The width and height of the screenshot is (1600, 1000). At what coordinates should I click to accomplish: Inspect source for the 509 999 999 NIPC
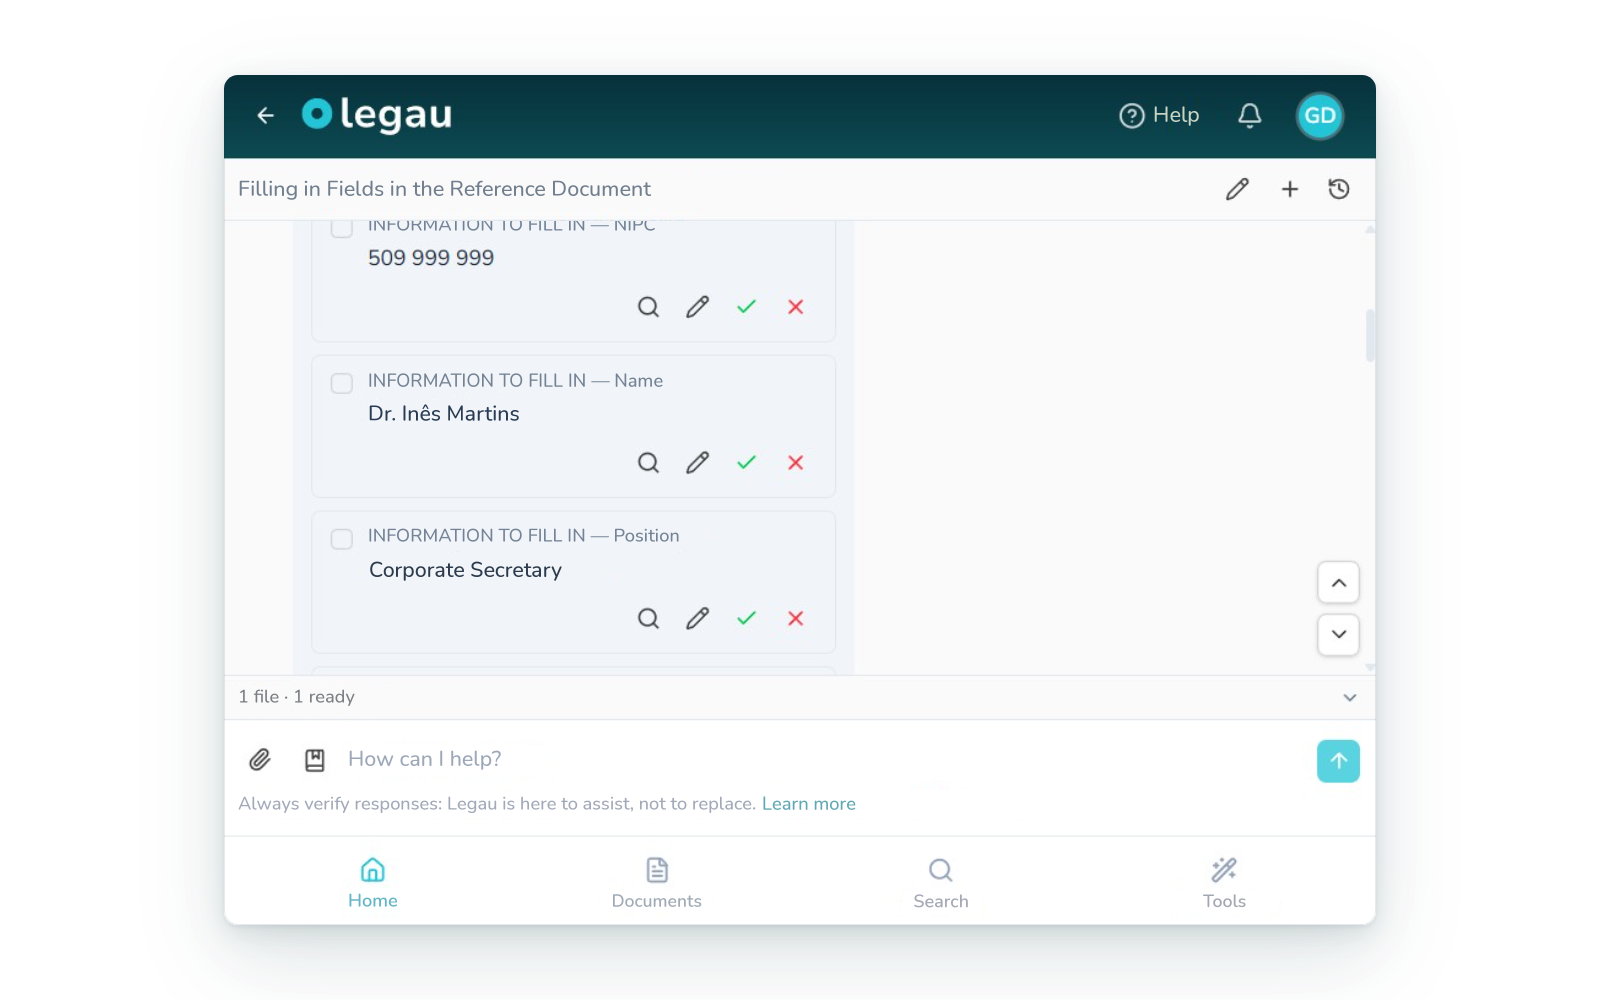[648, 307]
